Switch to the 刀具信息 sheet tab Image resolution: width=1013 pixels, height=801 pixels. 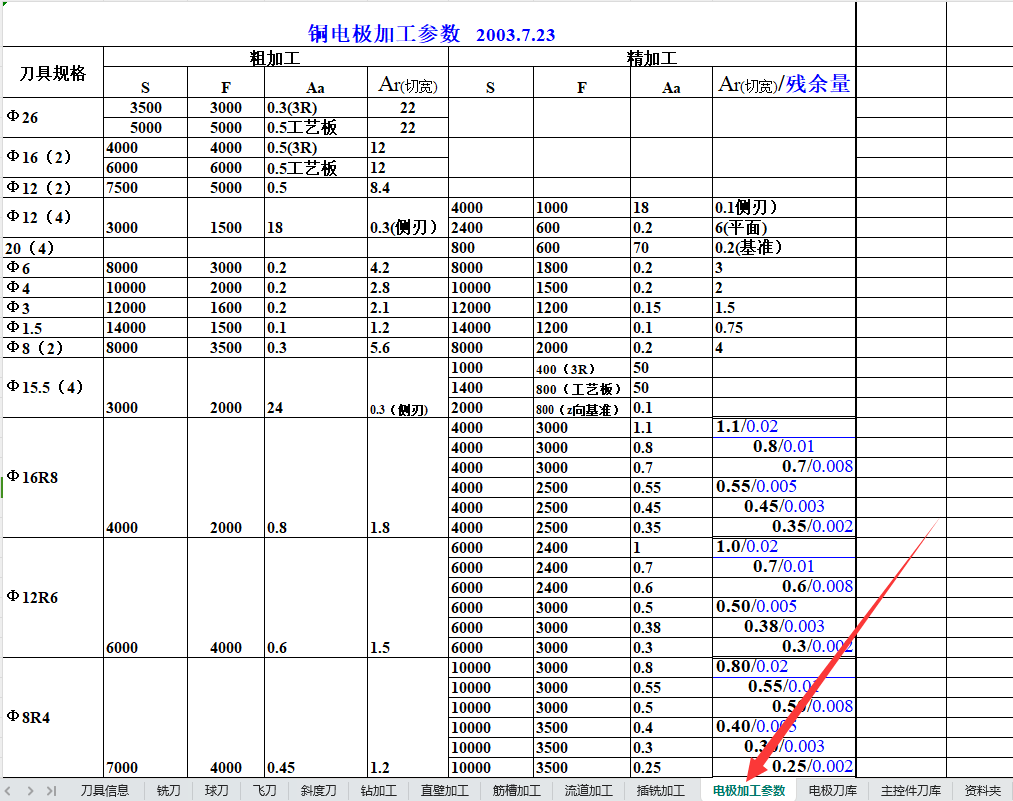(105, 790)
